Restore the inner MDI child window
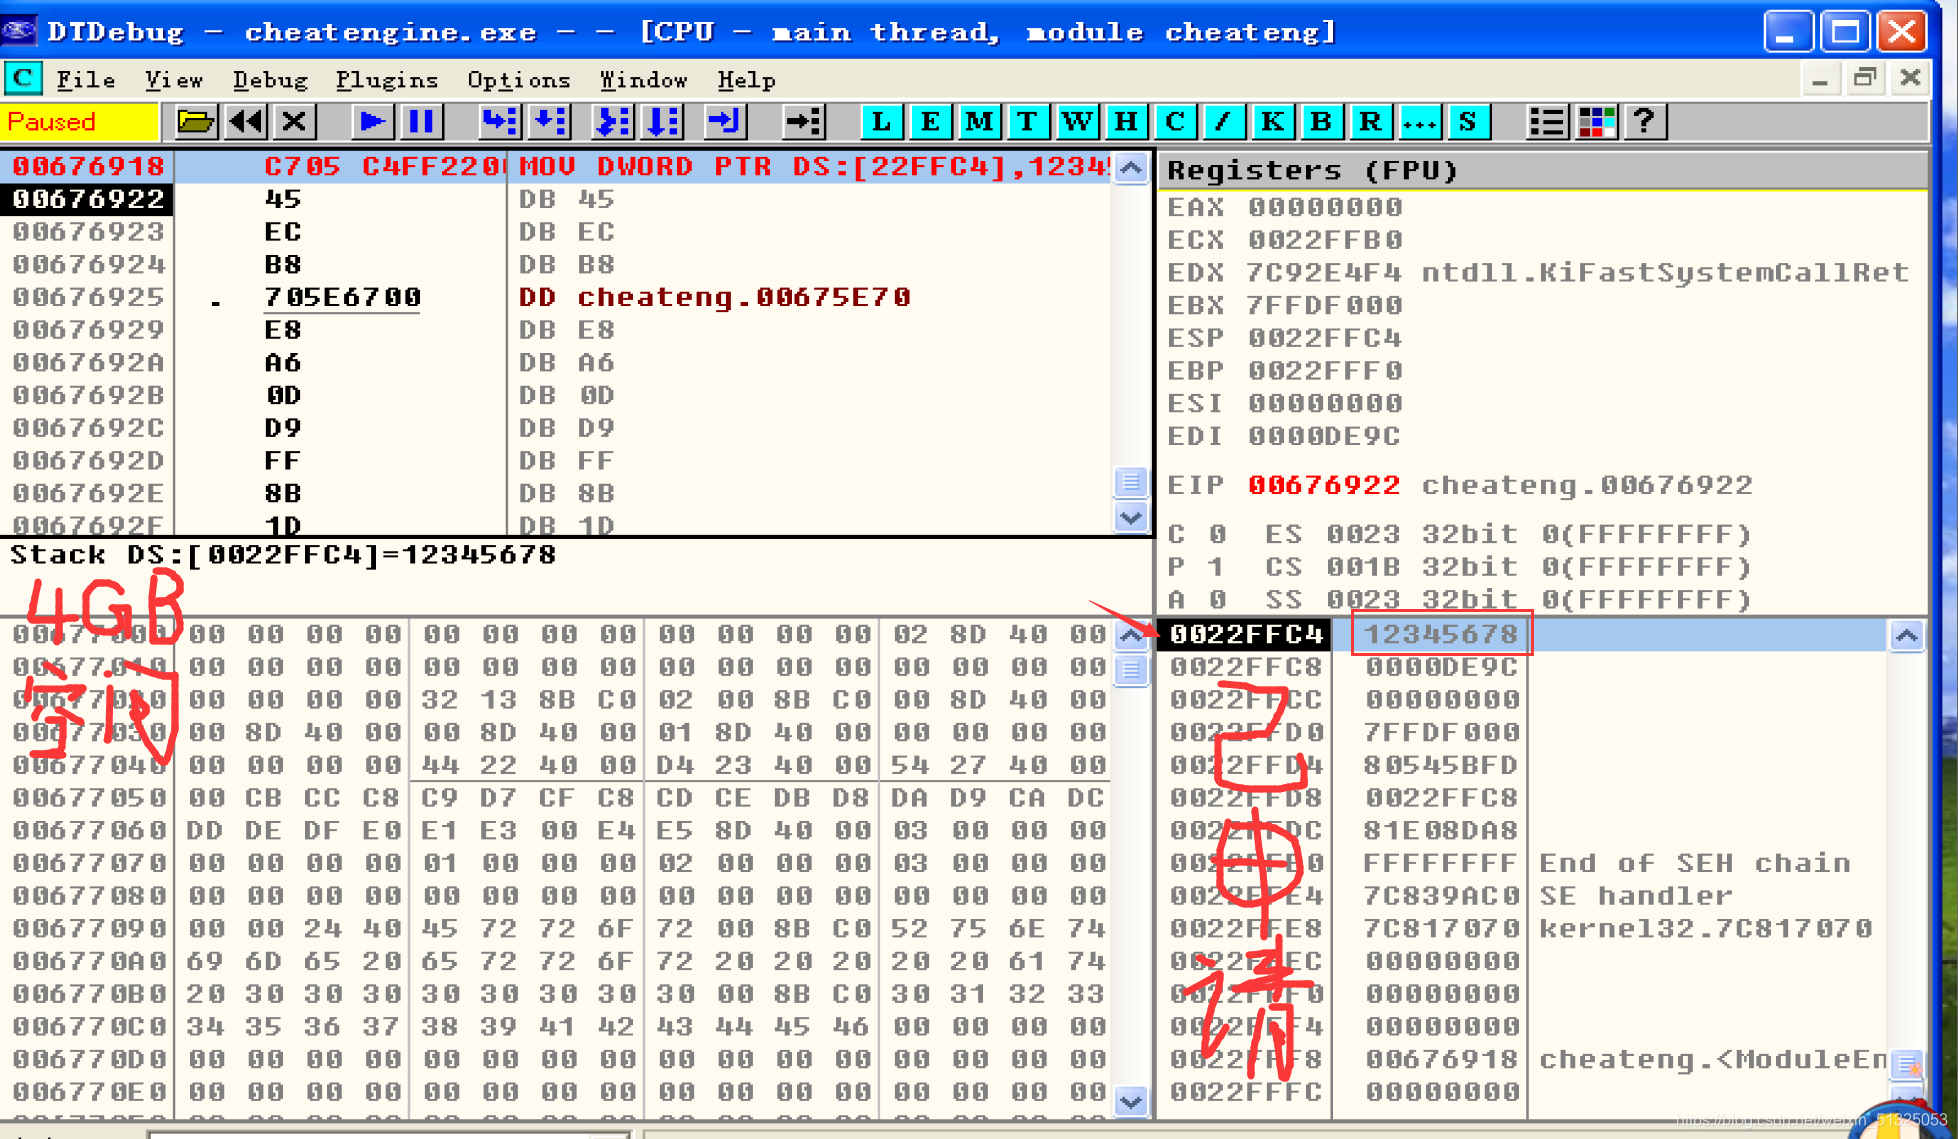This screenshot has width=1958, height=1139. [1865, 78]
